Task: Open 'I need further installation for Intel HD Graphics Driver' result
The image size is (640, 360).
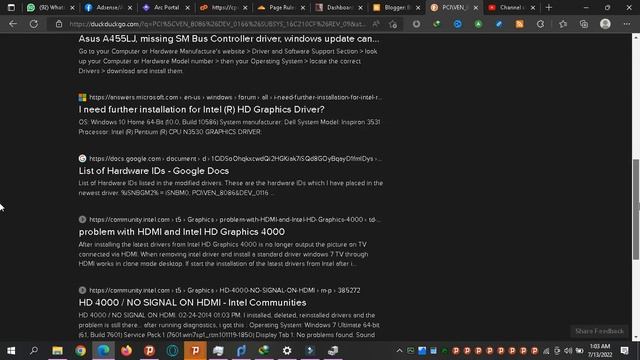Action: coord(201,109)
